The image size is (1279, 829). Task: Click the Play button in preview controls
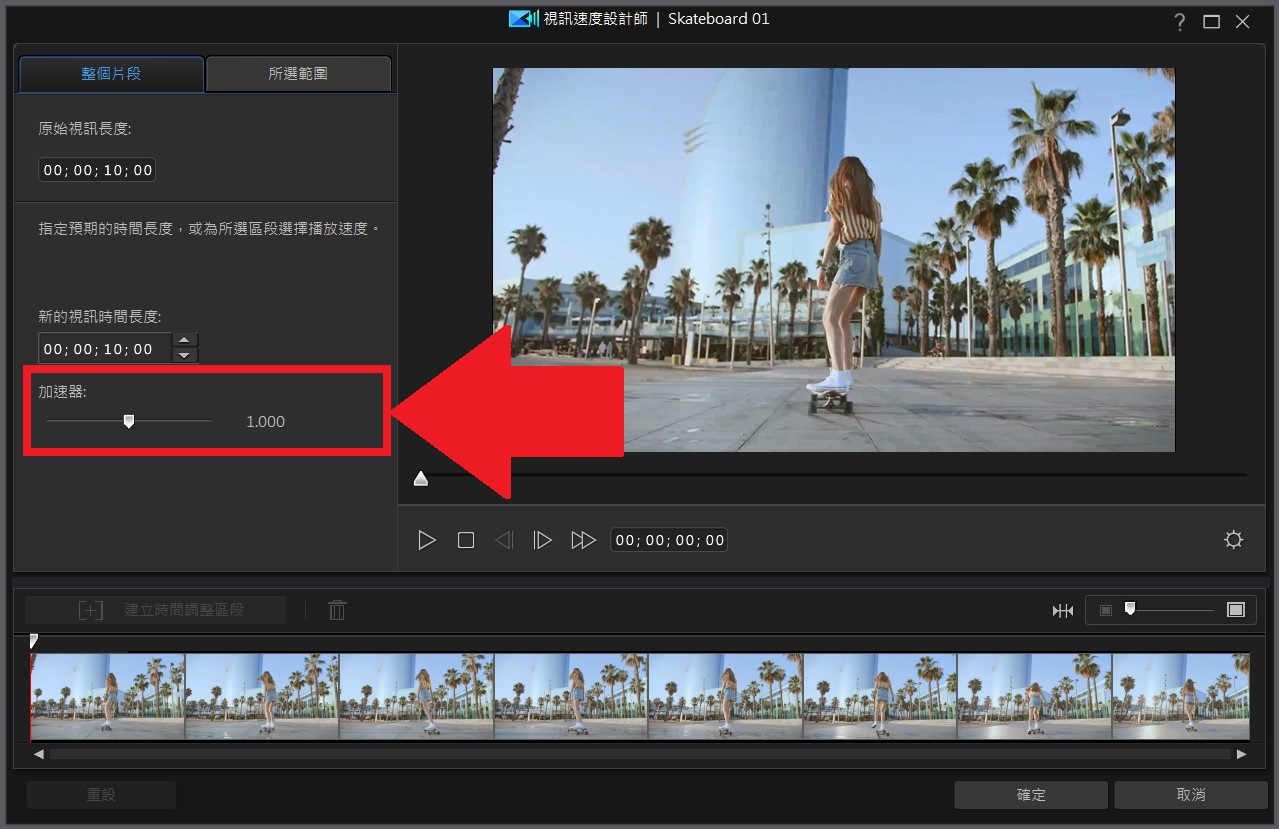click(427, 540)
